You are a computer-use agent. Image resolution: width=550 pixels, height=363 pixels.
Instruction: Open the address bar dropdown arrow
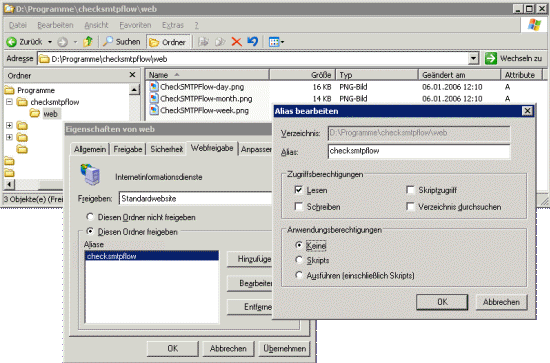coord(474,59)
